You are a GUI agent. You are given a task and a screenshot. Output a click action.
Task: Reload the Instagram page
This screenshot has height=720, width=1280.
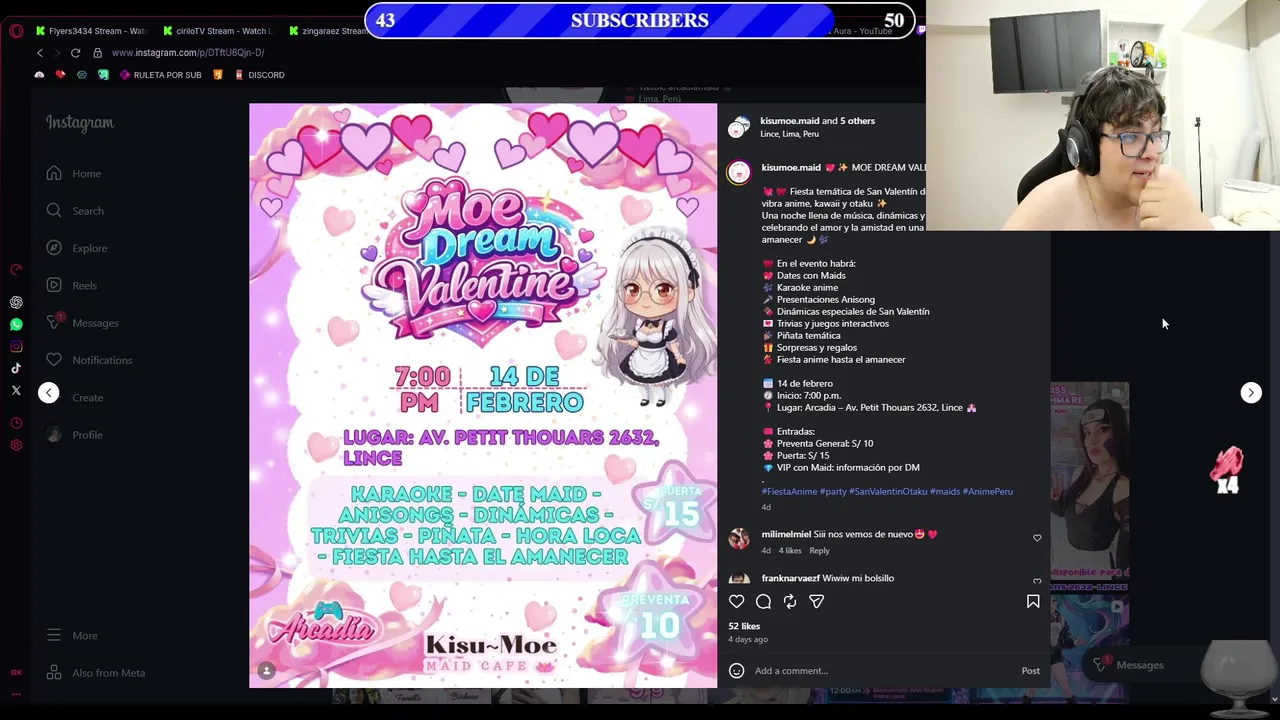point(75,53)
